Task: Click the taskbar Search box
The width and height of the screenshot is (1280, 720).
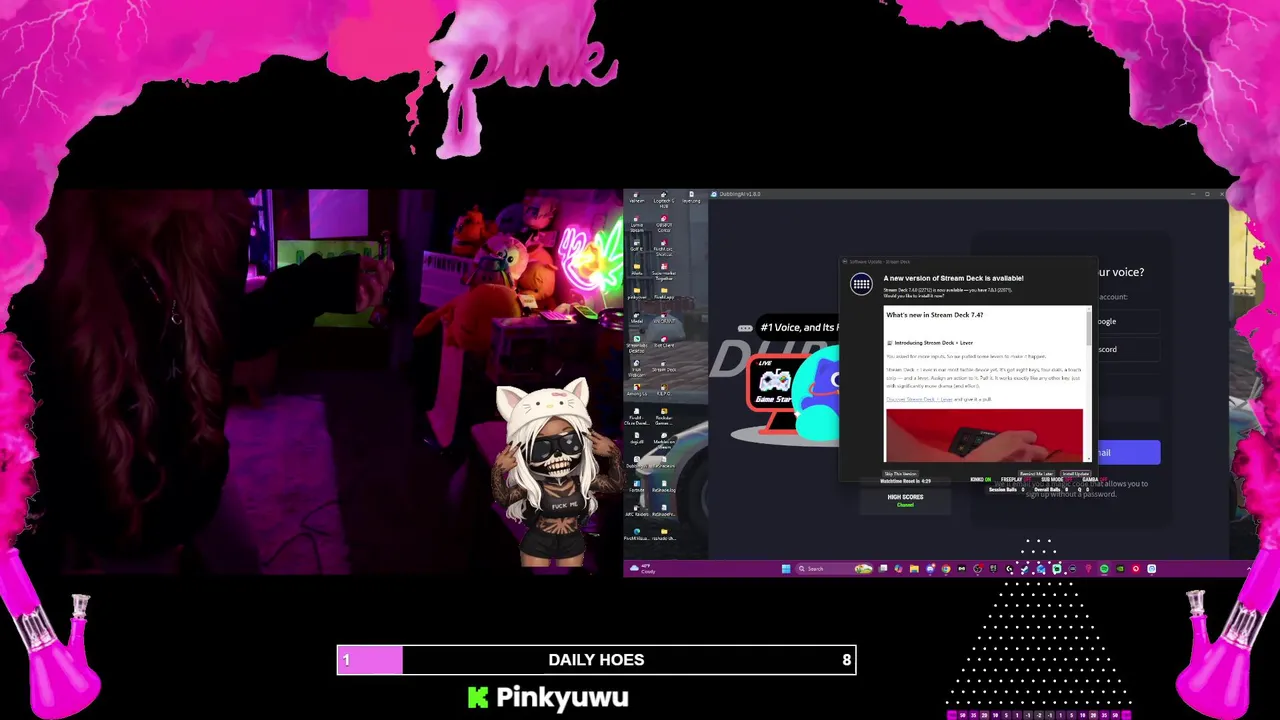Action: coord(835,569)
